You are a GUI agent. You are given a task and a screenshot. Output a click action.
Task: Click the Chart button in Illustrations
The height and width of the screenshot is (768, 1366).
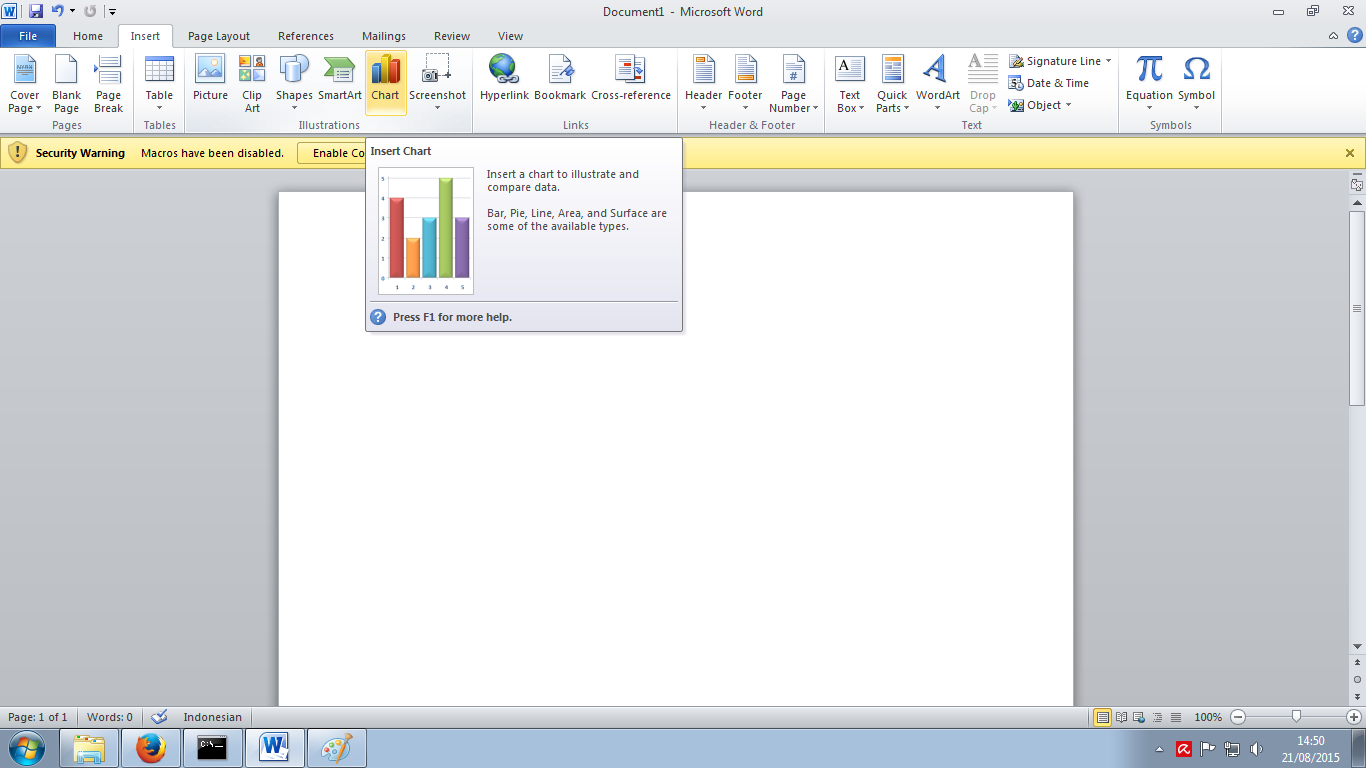(x=385, y=84)
